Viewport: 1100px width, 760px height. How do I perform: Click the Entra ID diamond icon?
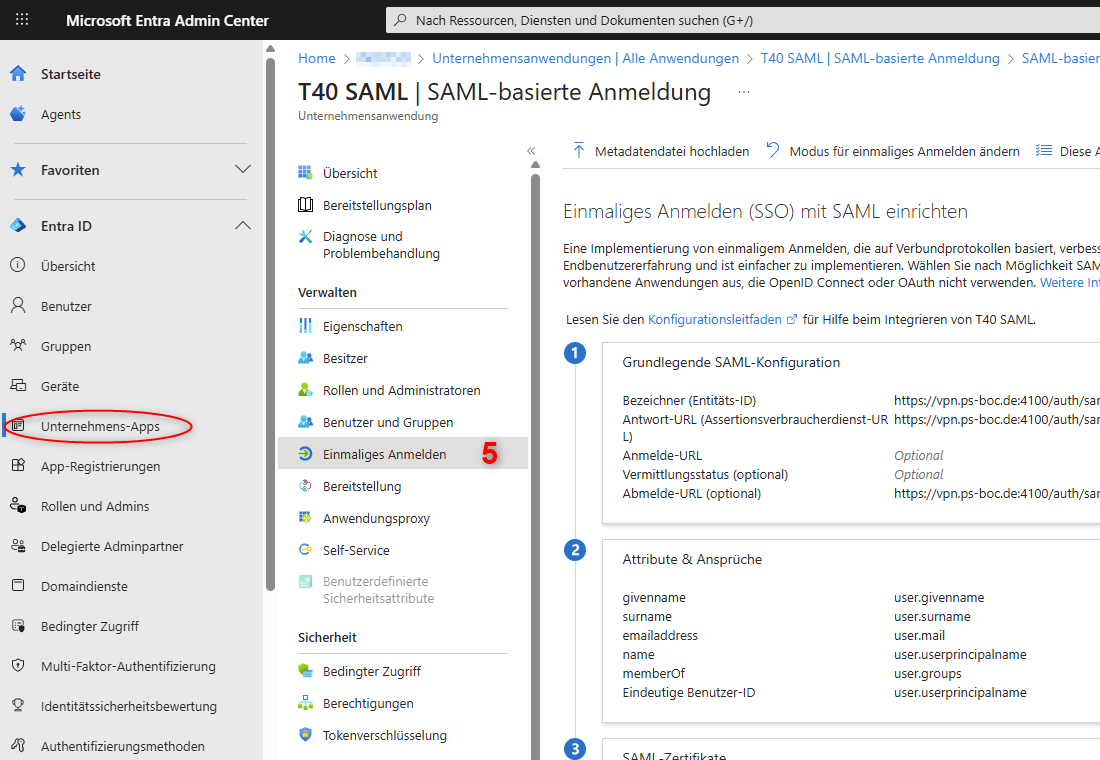18,226
